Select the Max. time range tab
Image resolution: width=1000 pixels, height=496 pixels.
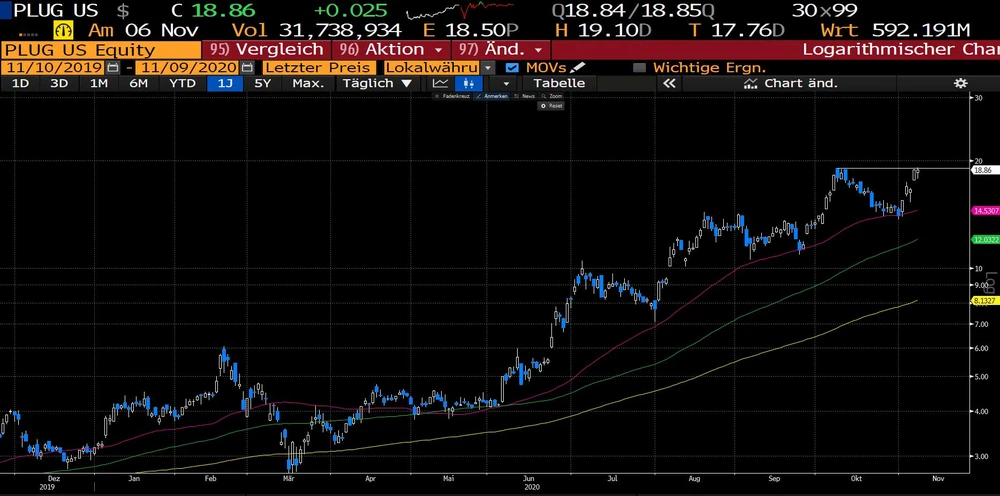pos(308,84)
